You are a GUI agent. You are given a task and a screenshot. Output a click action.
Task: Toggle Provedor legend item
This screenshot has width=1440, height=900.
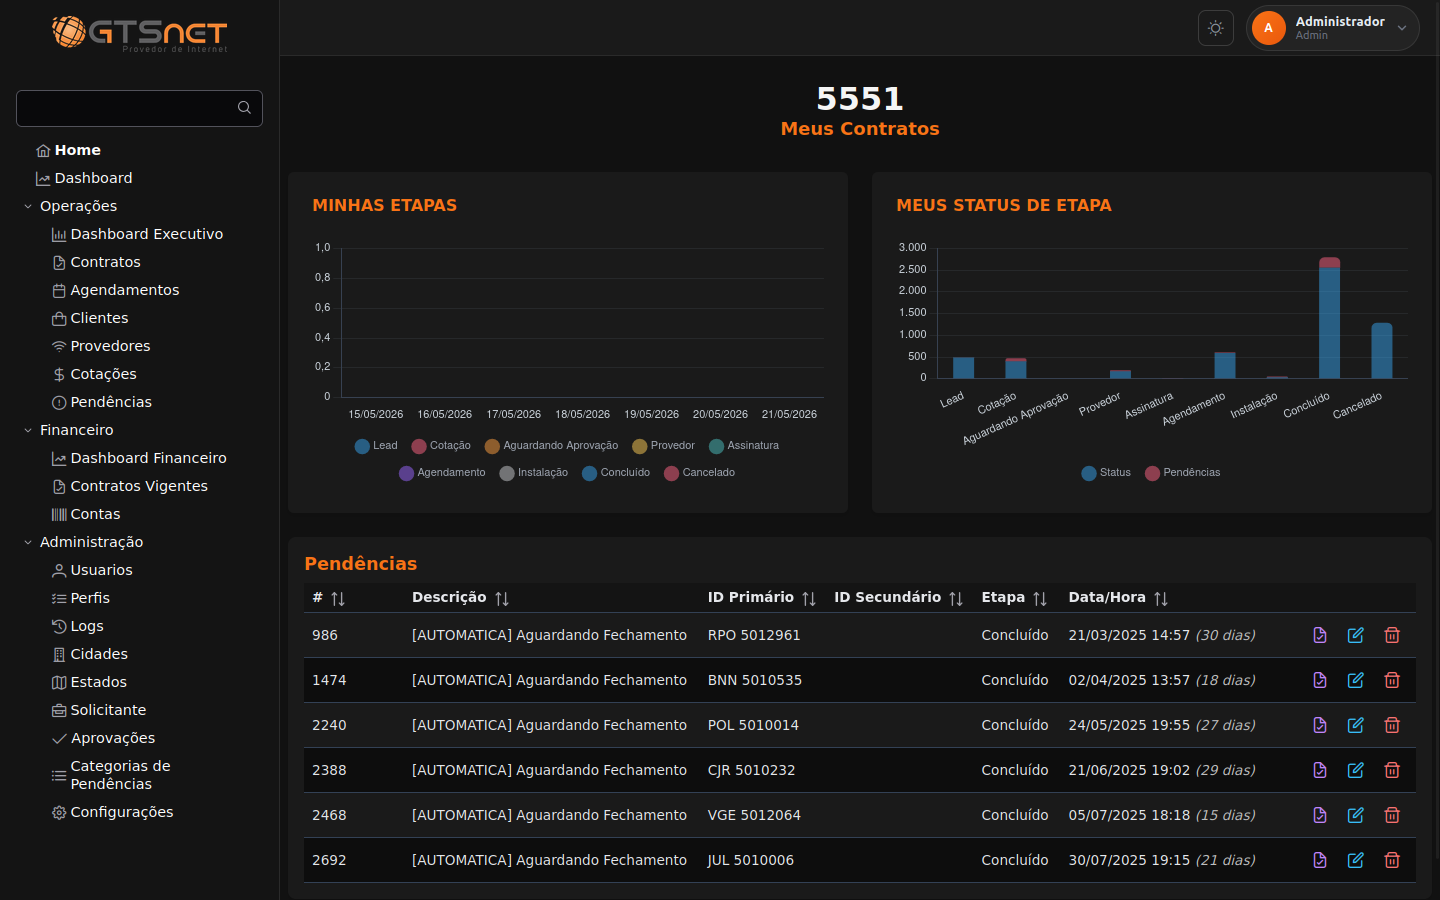pos(663,446)
